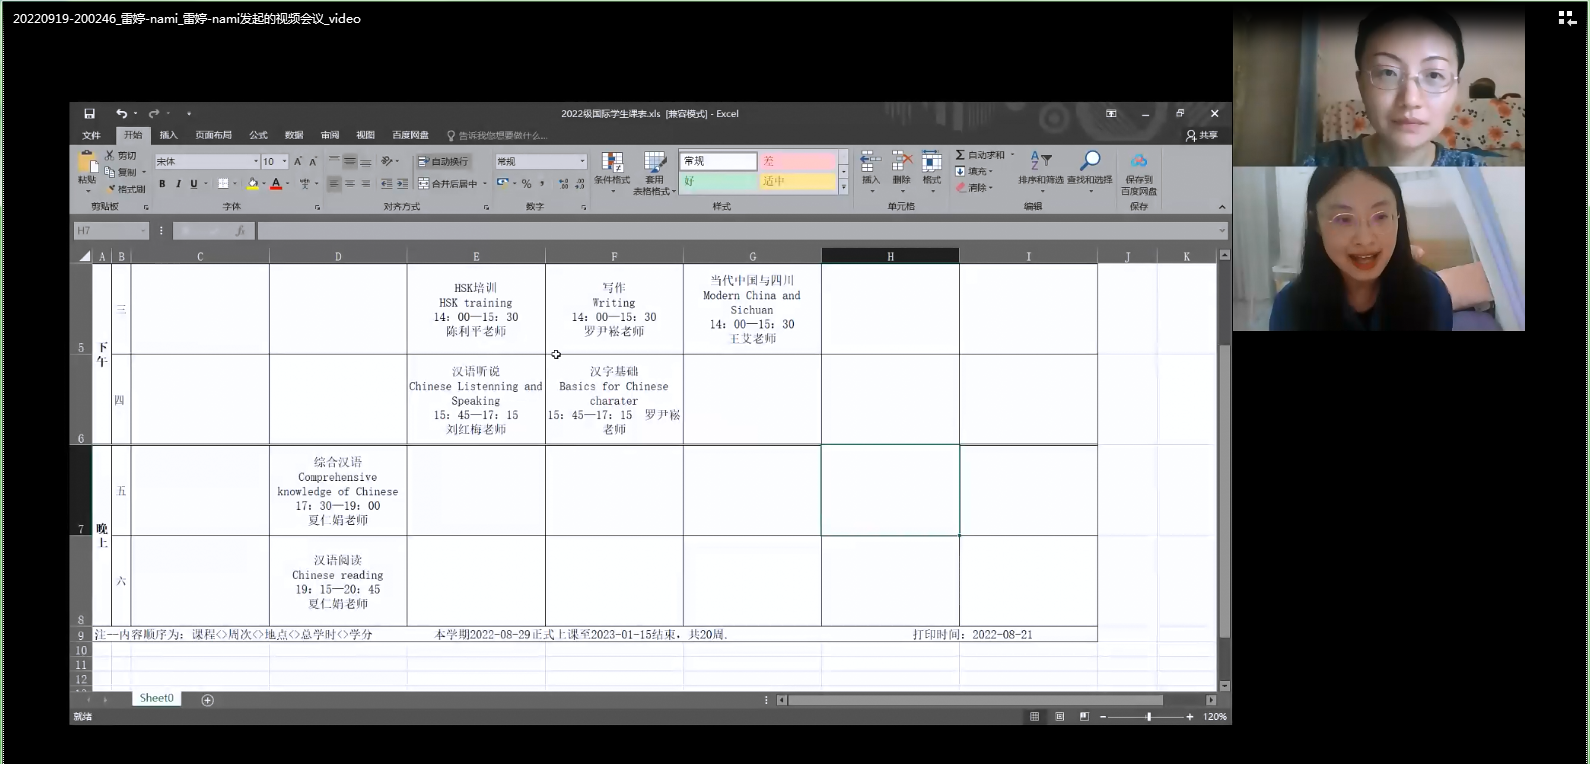The width and height of the screenshot is (1590, 764).
Task: Click the Save icon in quick access toolbar
Action: coord(89,114)
